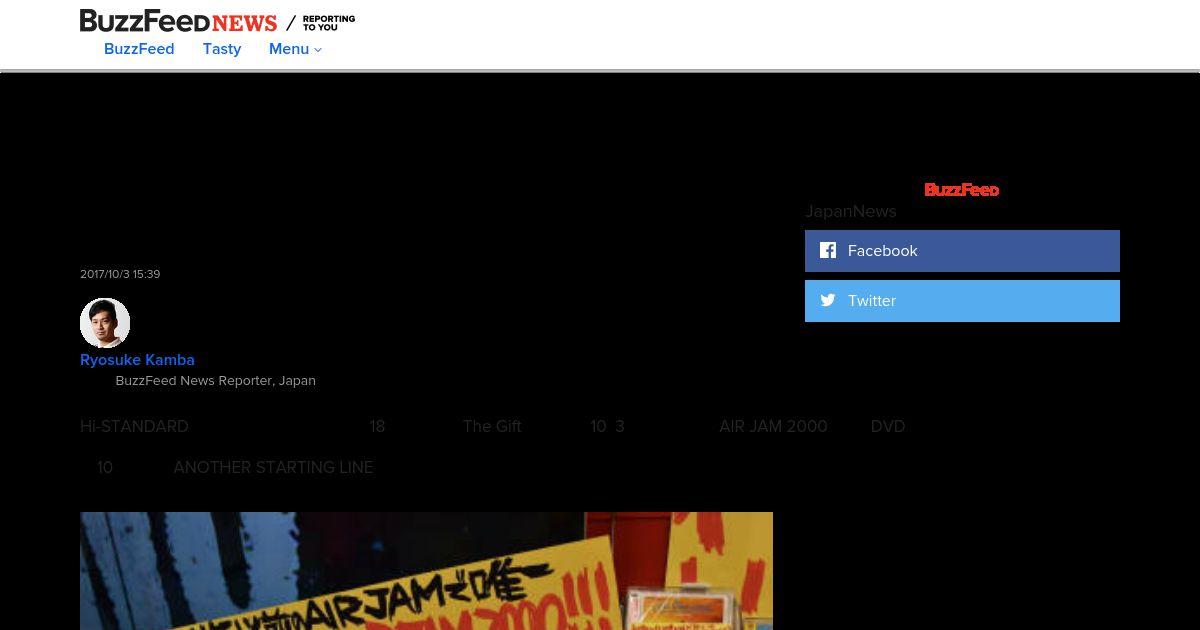Open author Ryosuke Kamba's profile link
Screen dimensions: 1200x630
point(137,360)
